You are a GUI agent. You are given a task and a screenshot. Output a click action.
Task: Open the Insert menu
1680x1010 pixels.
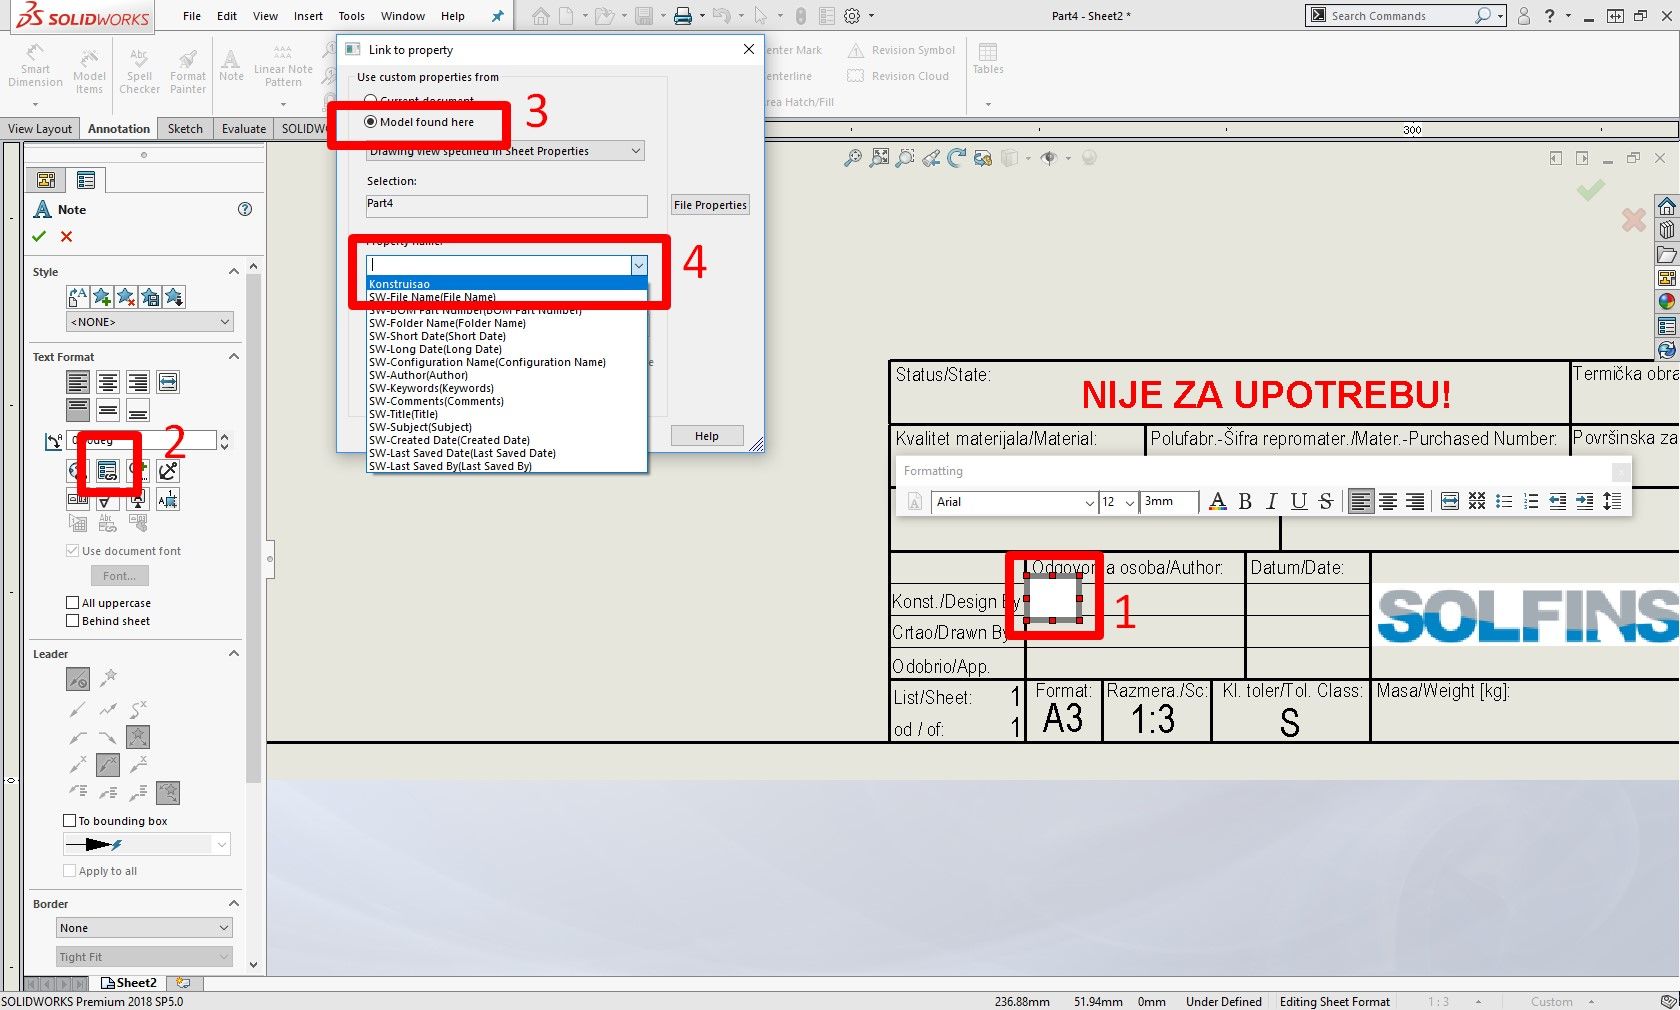tap(308, 16)
